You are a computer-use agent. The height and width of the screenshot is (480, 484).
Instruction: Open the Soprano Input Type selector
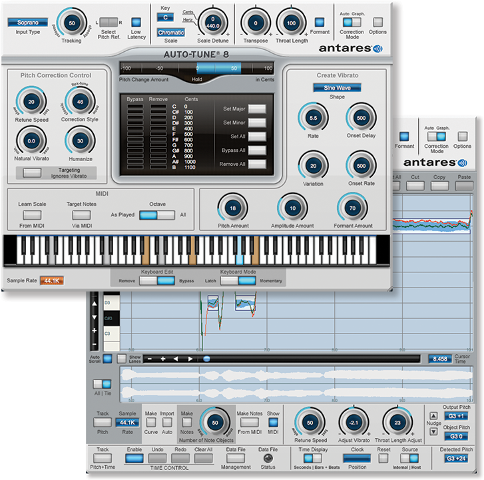click(28, 22)
